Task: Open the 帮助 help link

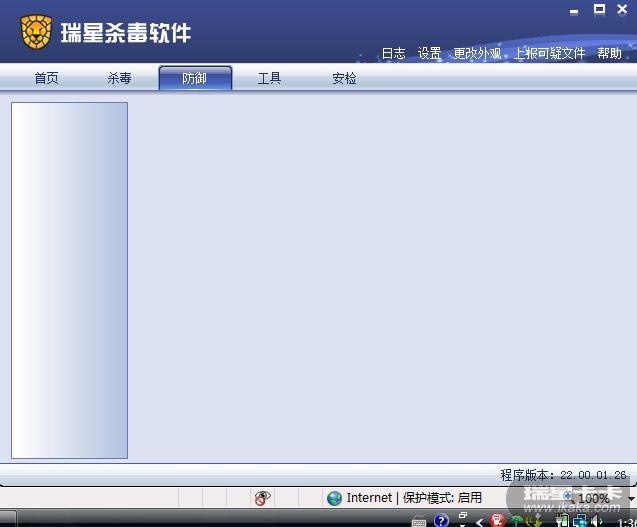Action: [x=609, y=53]
